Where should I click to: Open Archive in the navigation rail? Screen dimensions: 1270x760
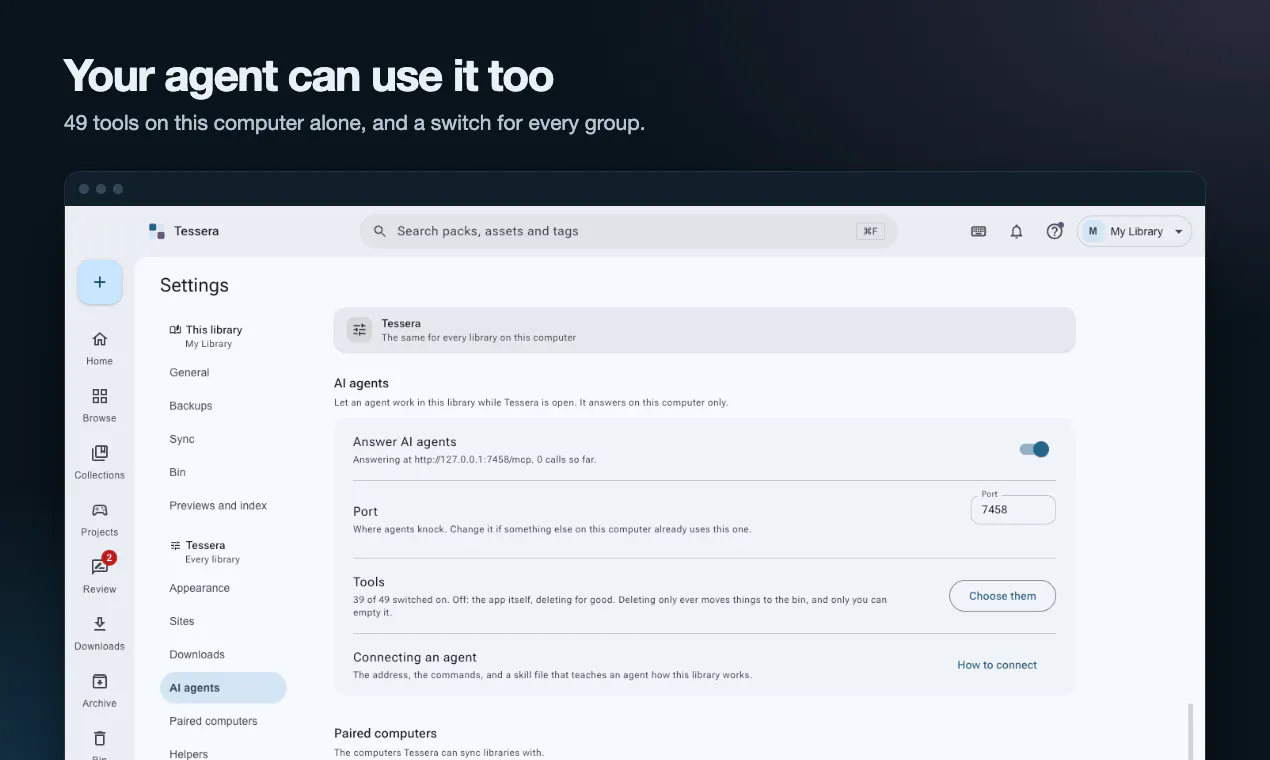(100, 690)
